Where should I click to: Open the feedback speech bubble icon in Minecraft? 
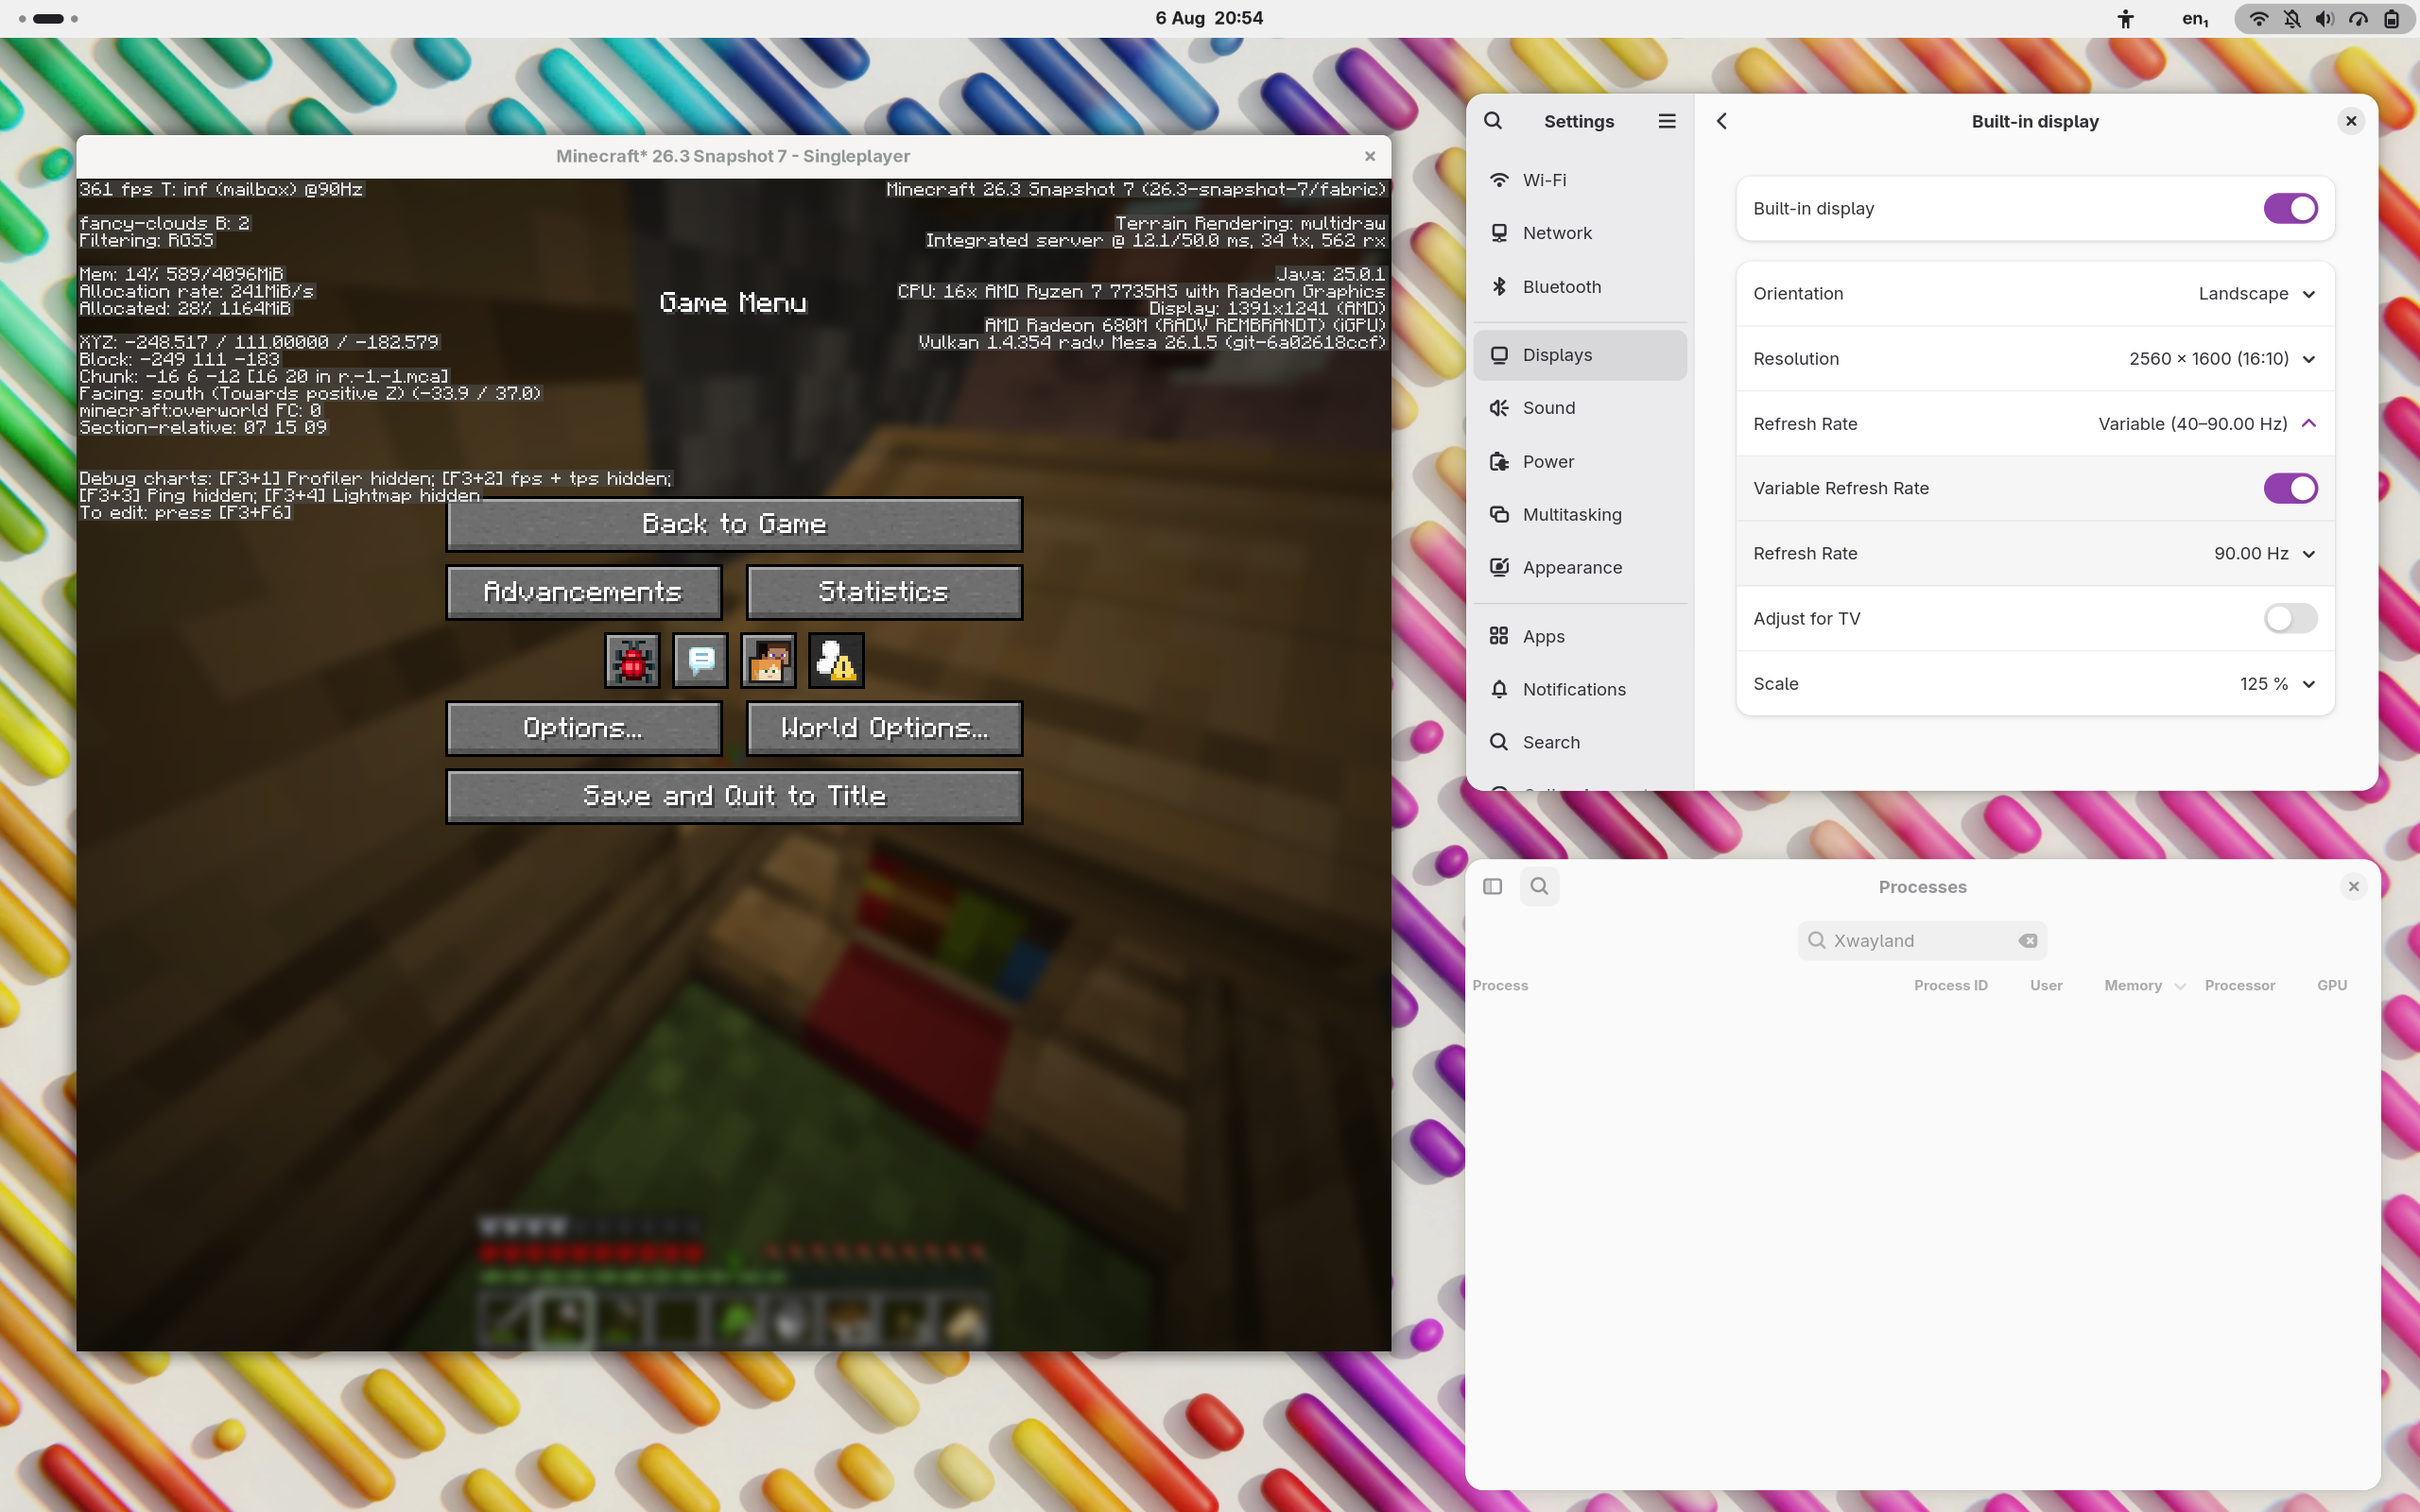pos(700,660)
